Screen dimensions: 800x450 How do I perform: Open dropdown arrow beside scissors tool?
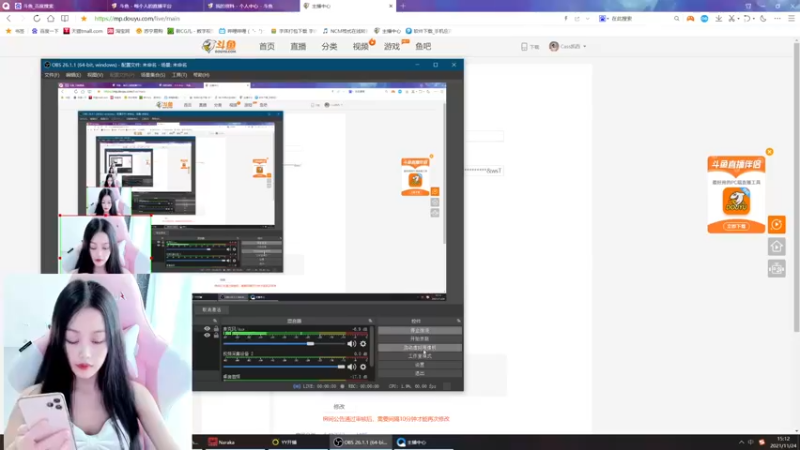coord(738,19)
